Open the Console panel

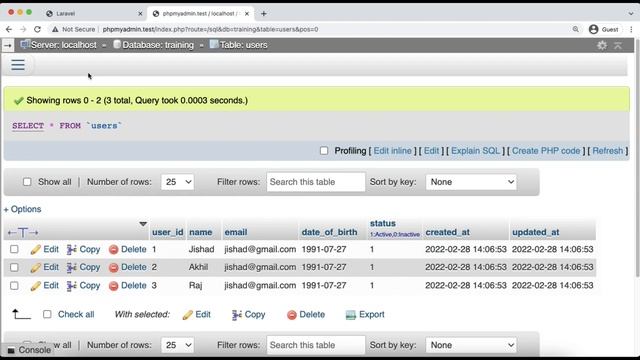(29, 350)
